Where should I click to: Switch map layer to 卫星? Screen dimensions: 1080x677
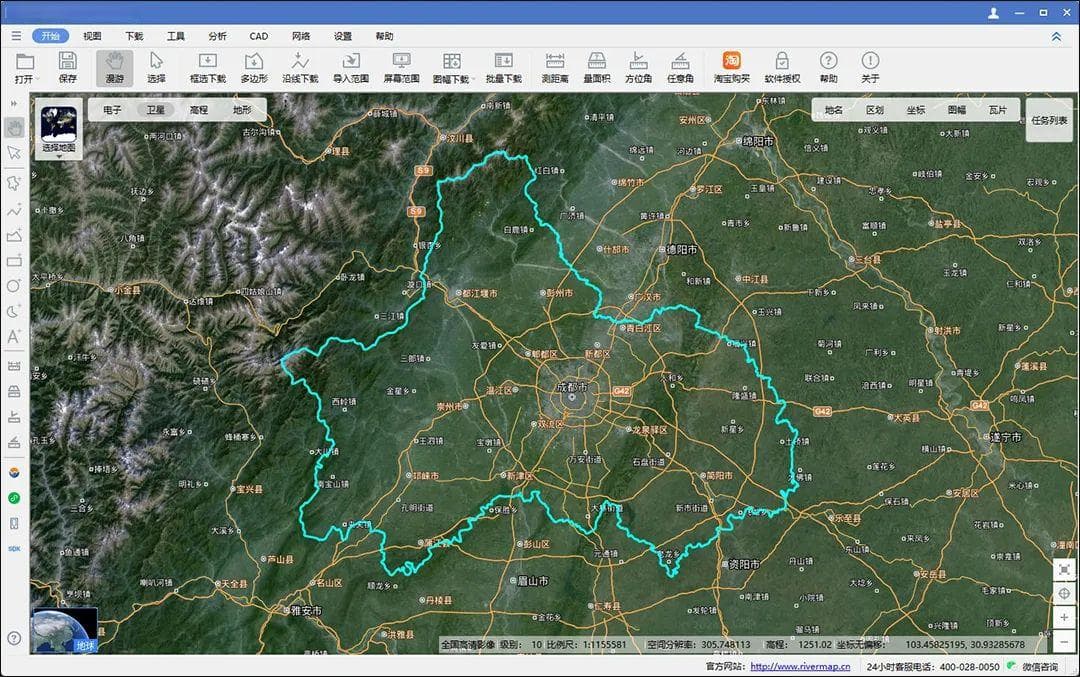(x=156, y=110)
